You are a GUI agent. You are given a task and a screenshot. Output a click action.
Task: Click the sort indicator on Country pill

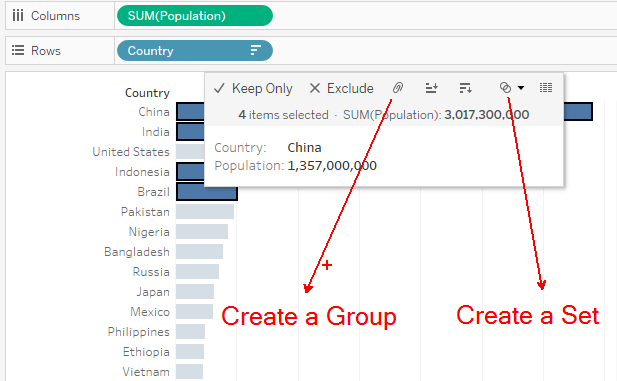click(256, 50)
